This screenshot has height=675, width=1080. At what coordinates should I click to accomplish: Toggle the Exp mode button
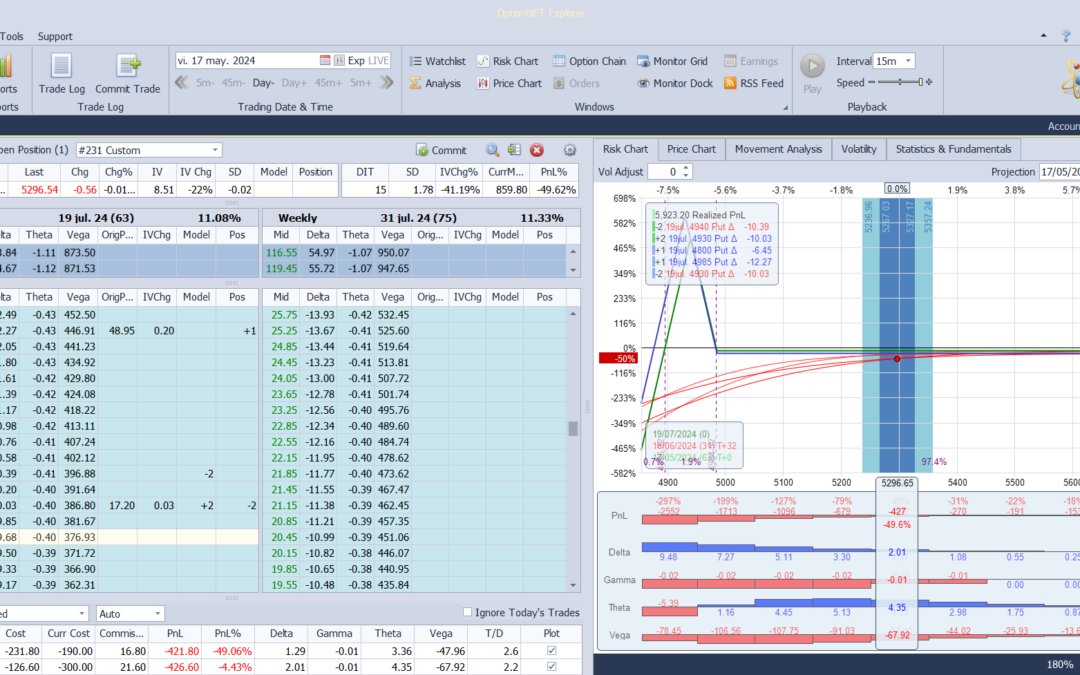pyautogui.click(x=356, y=61)
